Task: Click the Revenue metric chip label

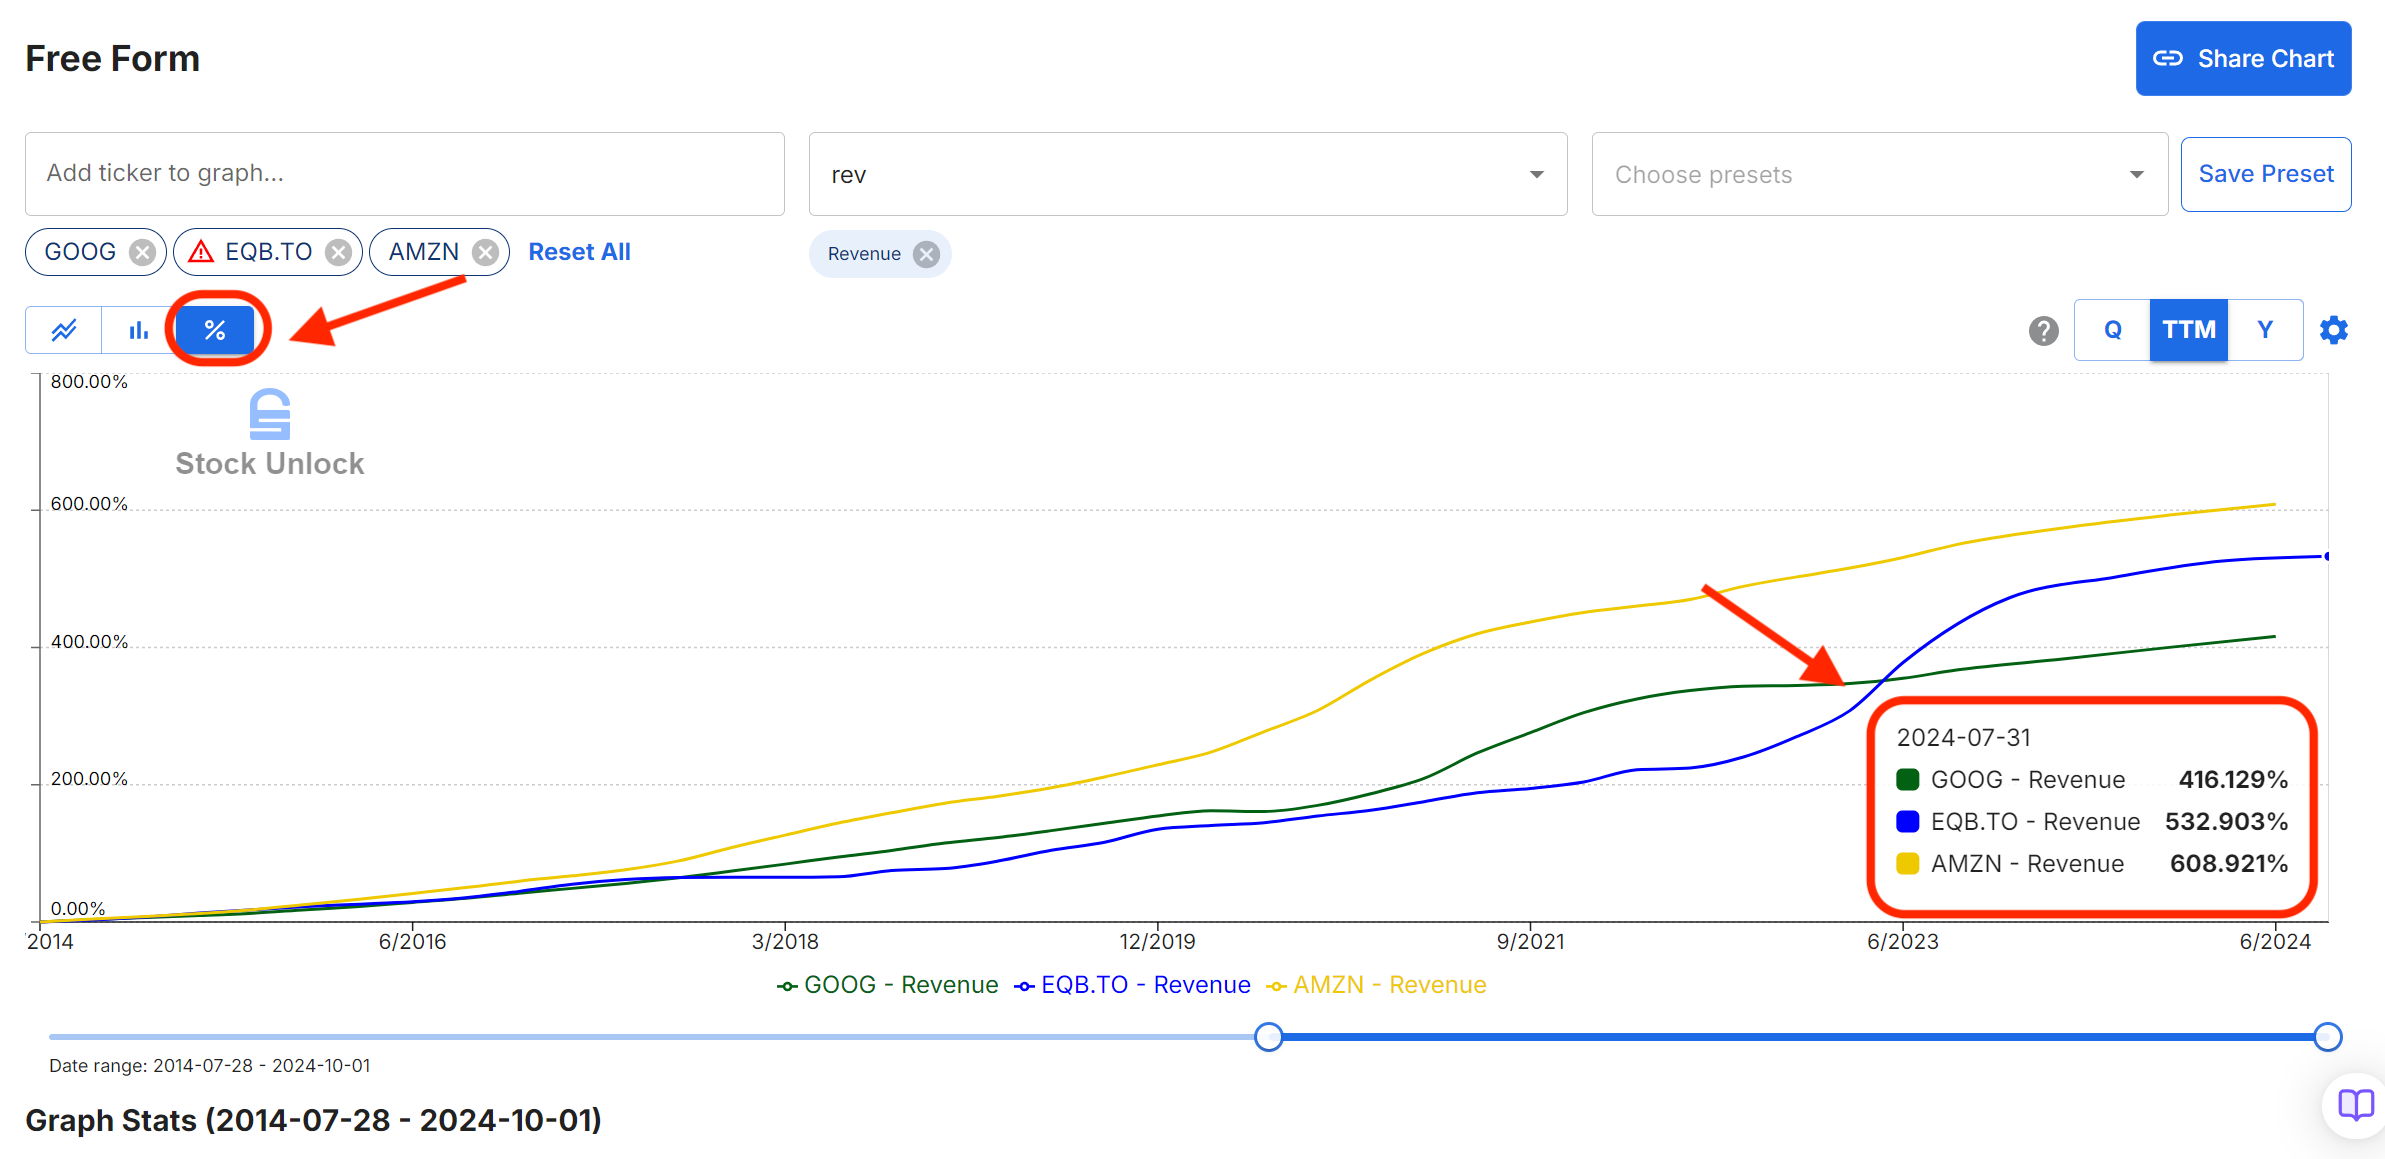Action: click(864, 254)
